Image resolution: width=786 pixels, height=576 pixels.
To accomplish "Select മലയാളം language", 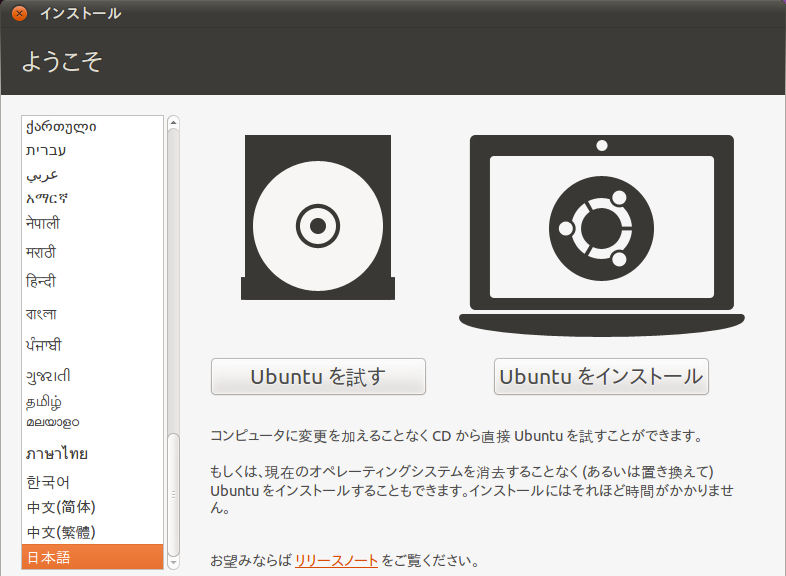I will coord(92,423).
